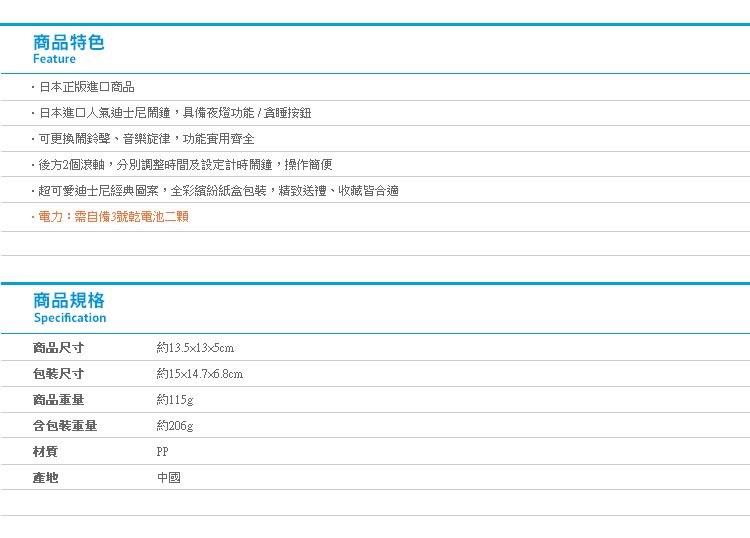Select the product size value 約13.5x13x5cm
Viewport: 750px width, 538px height.
[195, 348]
